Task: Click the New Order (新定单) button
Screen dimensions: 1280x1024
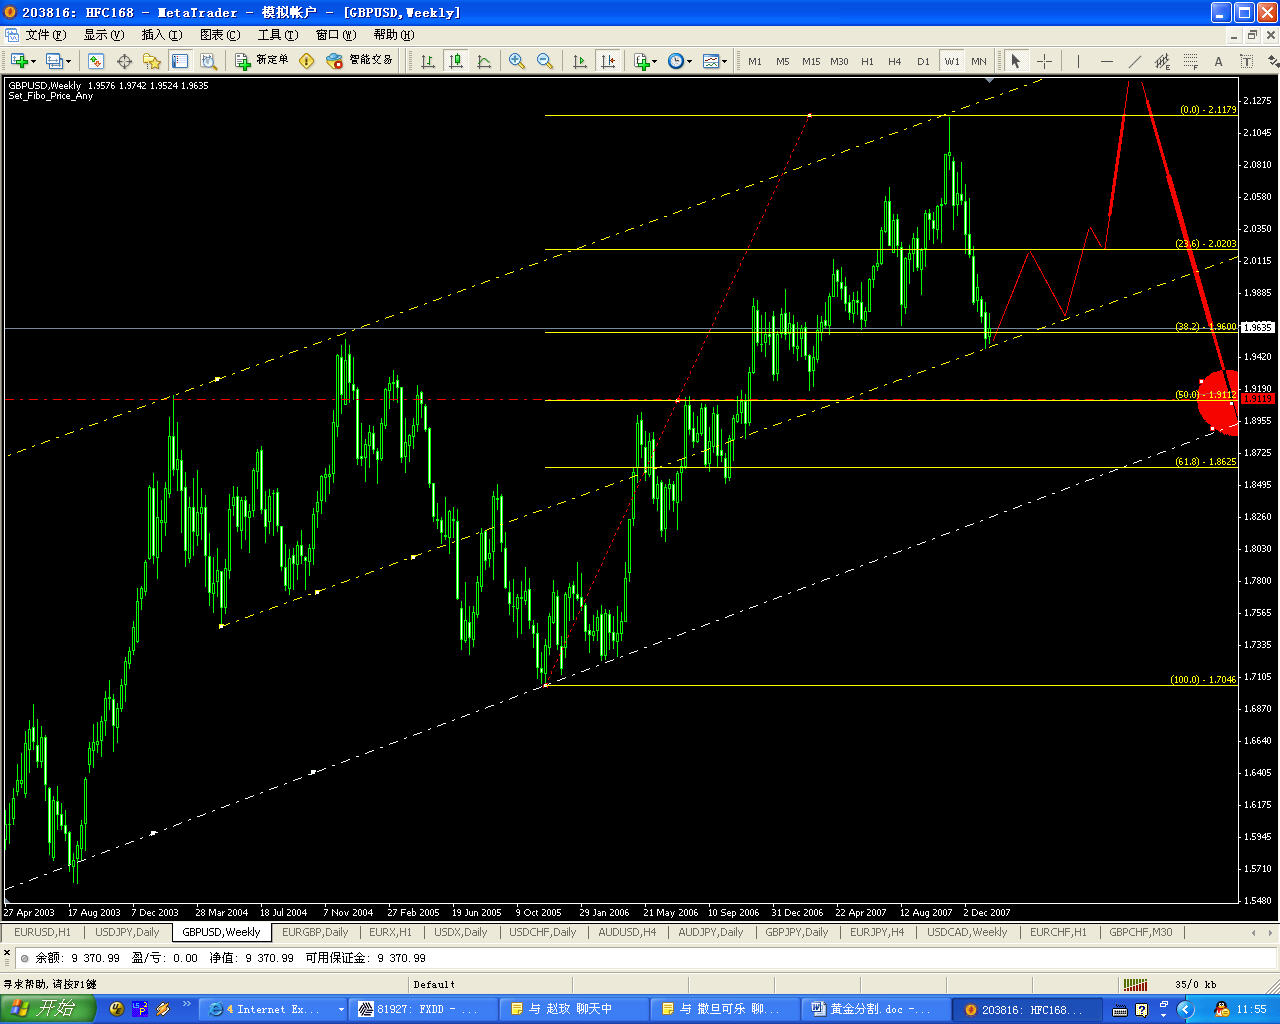Action: (262, 61)
